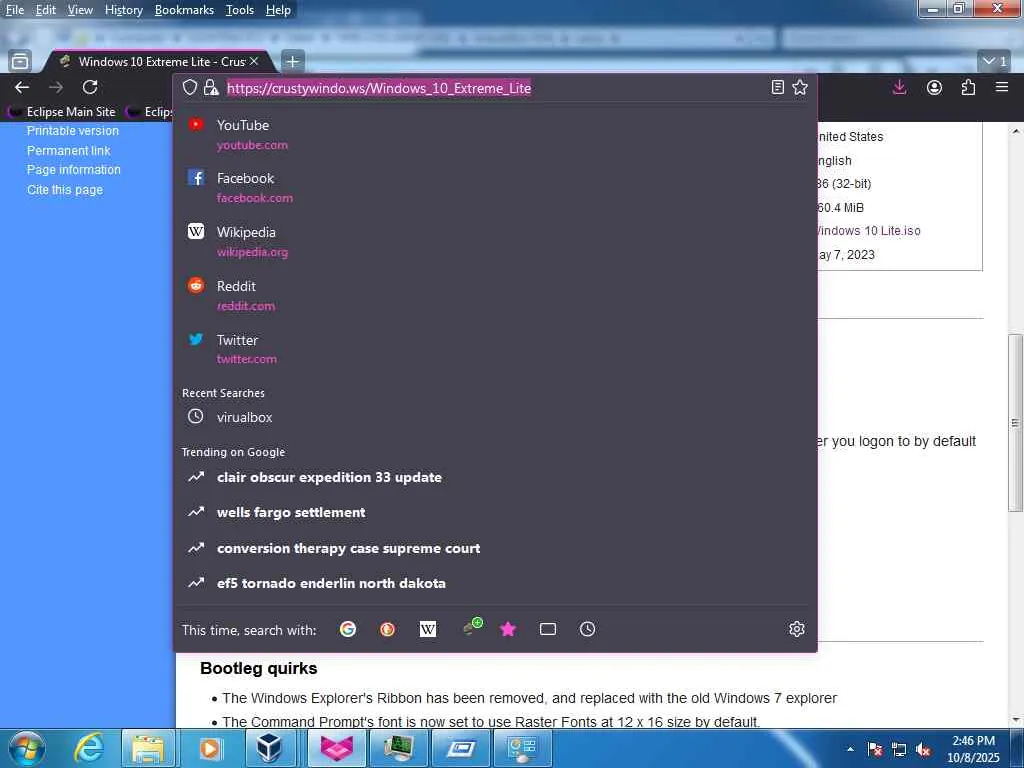Open the Windows Start orb
Image resolution: width=1024 pixels, height=768 pixels.
[x=27, y=748]
